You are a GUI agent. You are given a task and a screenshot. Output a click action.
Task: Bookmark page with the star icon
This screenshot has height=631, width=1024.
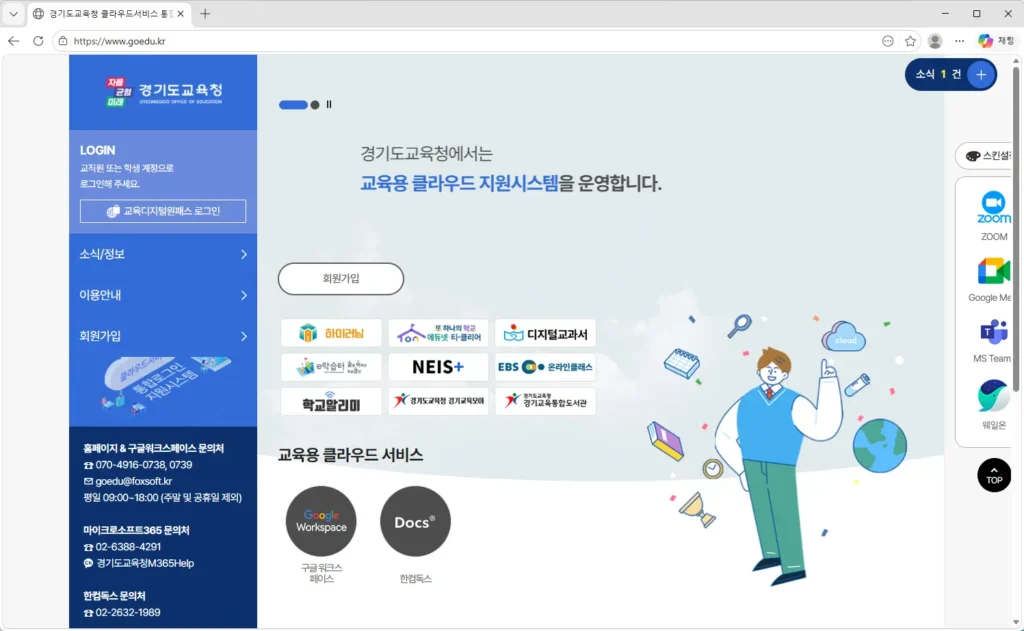tap(910, 41)
